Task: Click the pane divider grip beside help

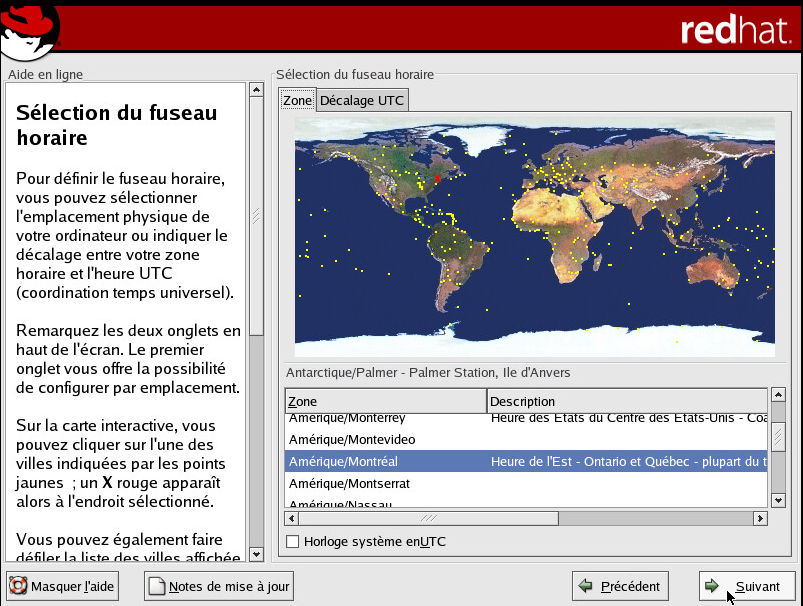Action: [x=256, y=215]
